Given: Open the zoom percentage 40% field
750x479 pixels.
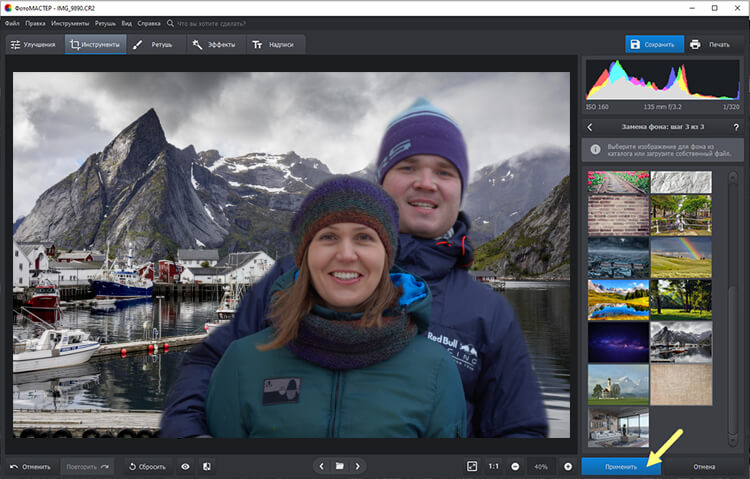Looking at the screenshot, I should (543, 466).
